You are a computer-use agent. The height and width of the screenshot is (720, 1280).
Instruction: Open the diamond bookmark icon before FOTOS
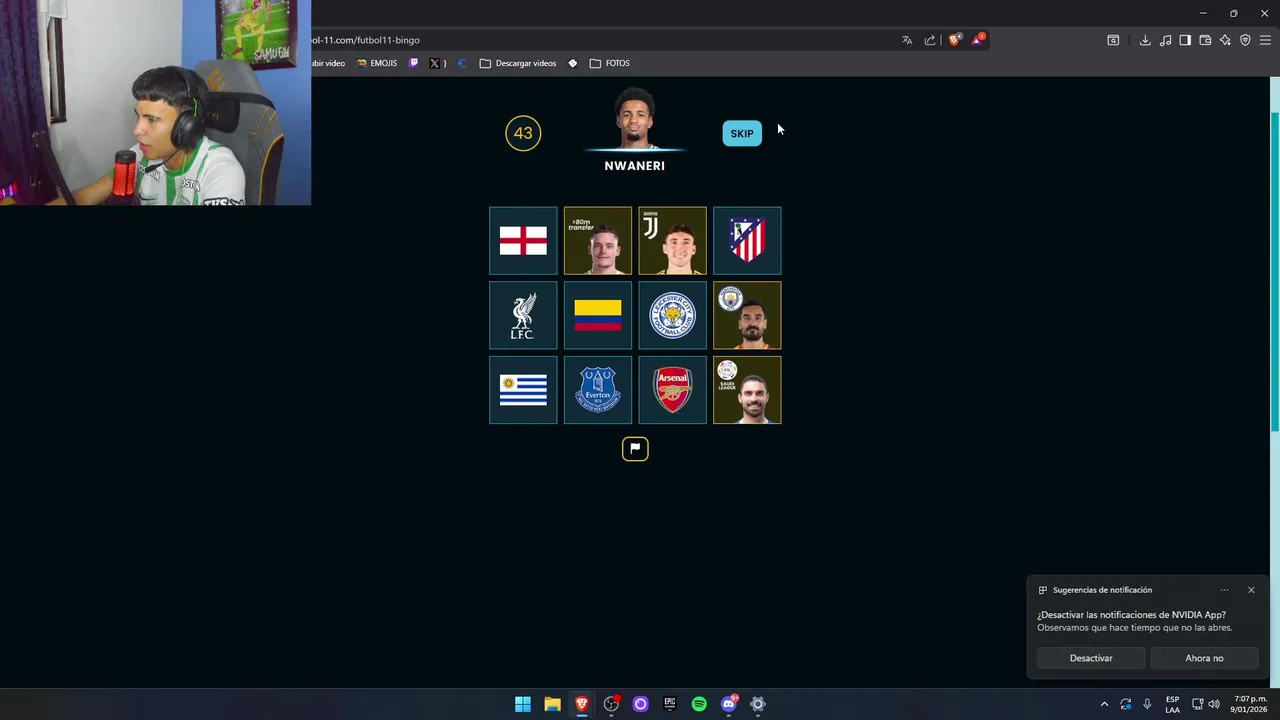tap(573, 63)
